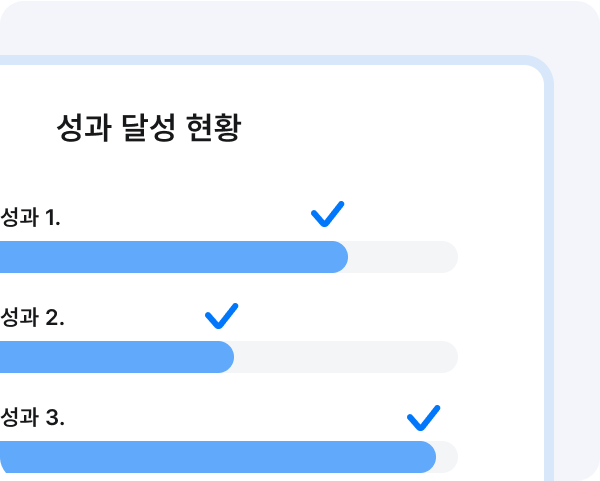This screenshot has height=481, width=600.
Task: Select the "성과 2." label text
Action: click(32, 318)
